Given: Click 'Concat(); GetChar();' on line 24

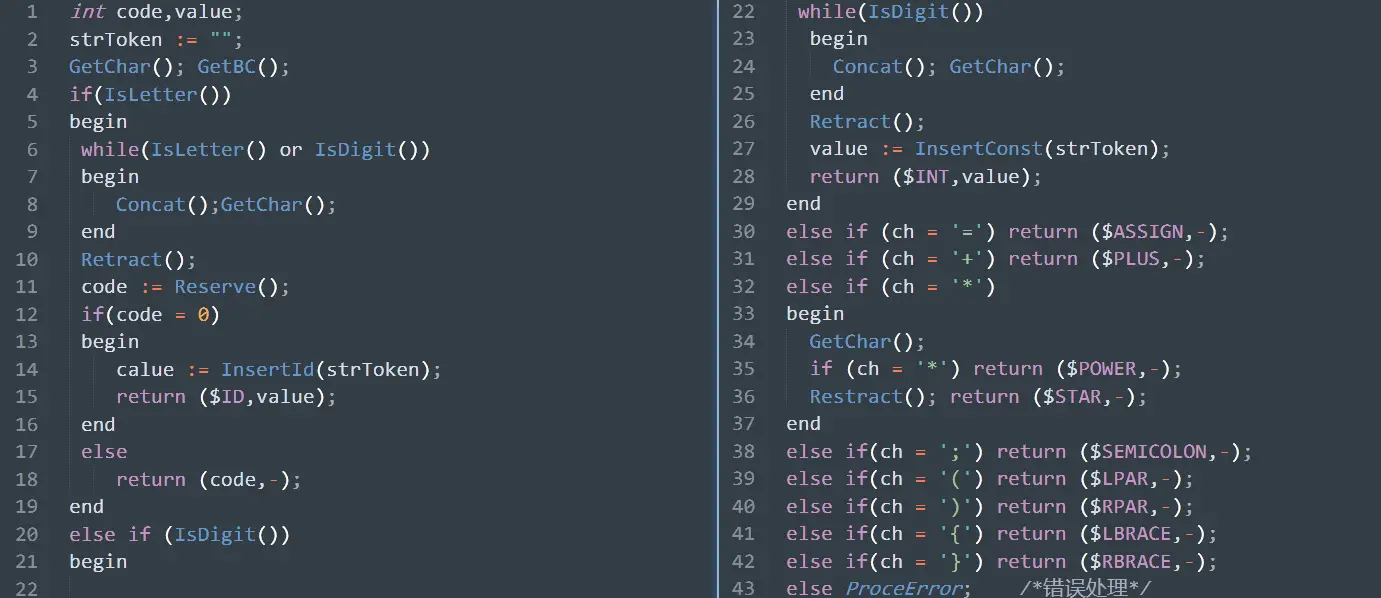Looking at the screenshot, I should [x=949, y=67].
